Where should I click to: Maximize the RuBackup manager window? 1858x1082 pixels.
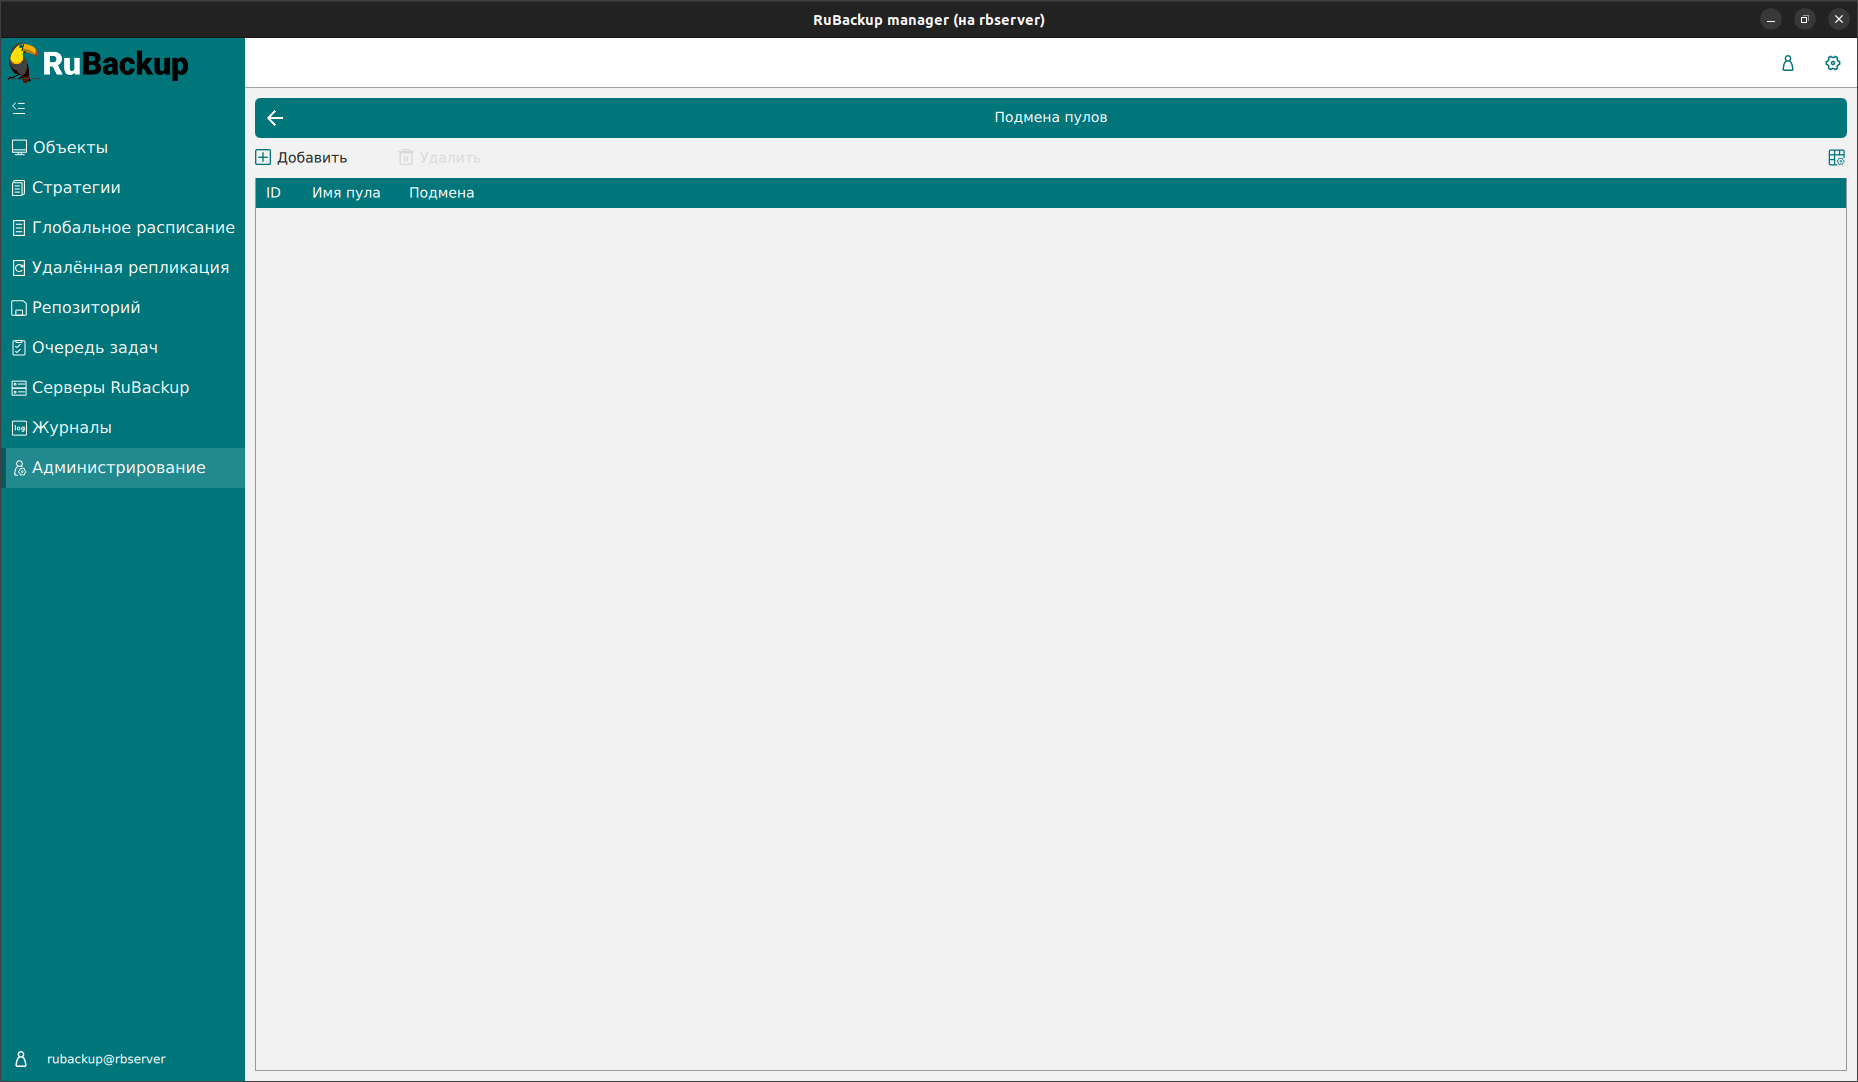pos(1805,19)
